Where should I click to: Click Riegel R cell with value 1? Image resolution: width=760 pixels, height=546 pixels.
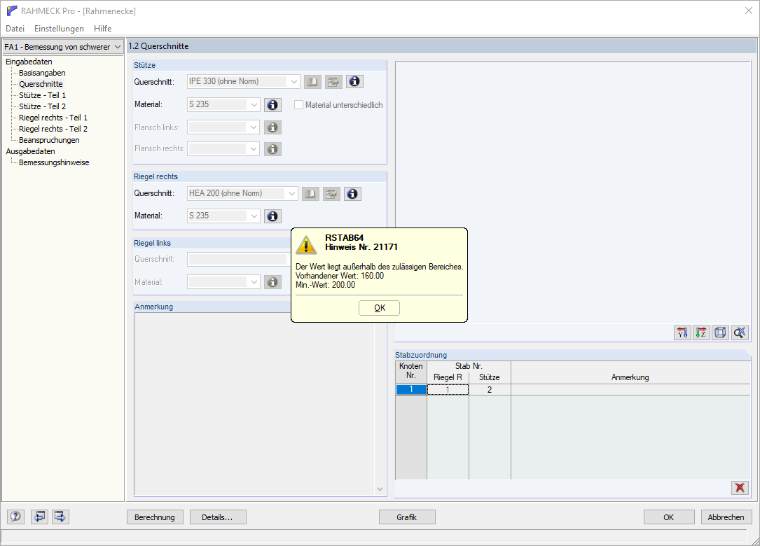[x=448, y=389]
